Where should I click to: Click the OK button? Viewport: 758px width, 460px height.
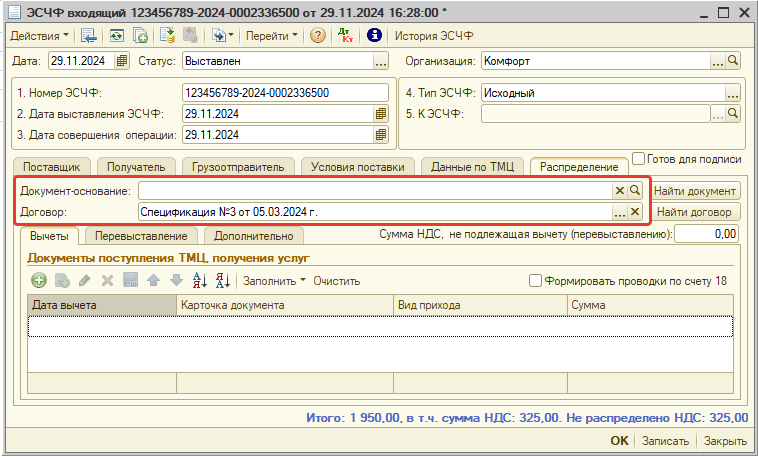(x=619, y=441)
